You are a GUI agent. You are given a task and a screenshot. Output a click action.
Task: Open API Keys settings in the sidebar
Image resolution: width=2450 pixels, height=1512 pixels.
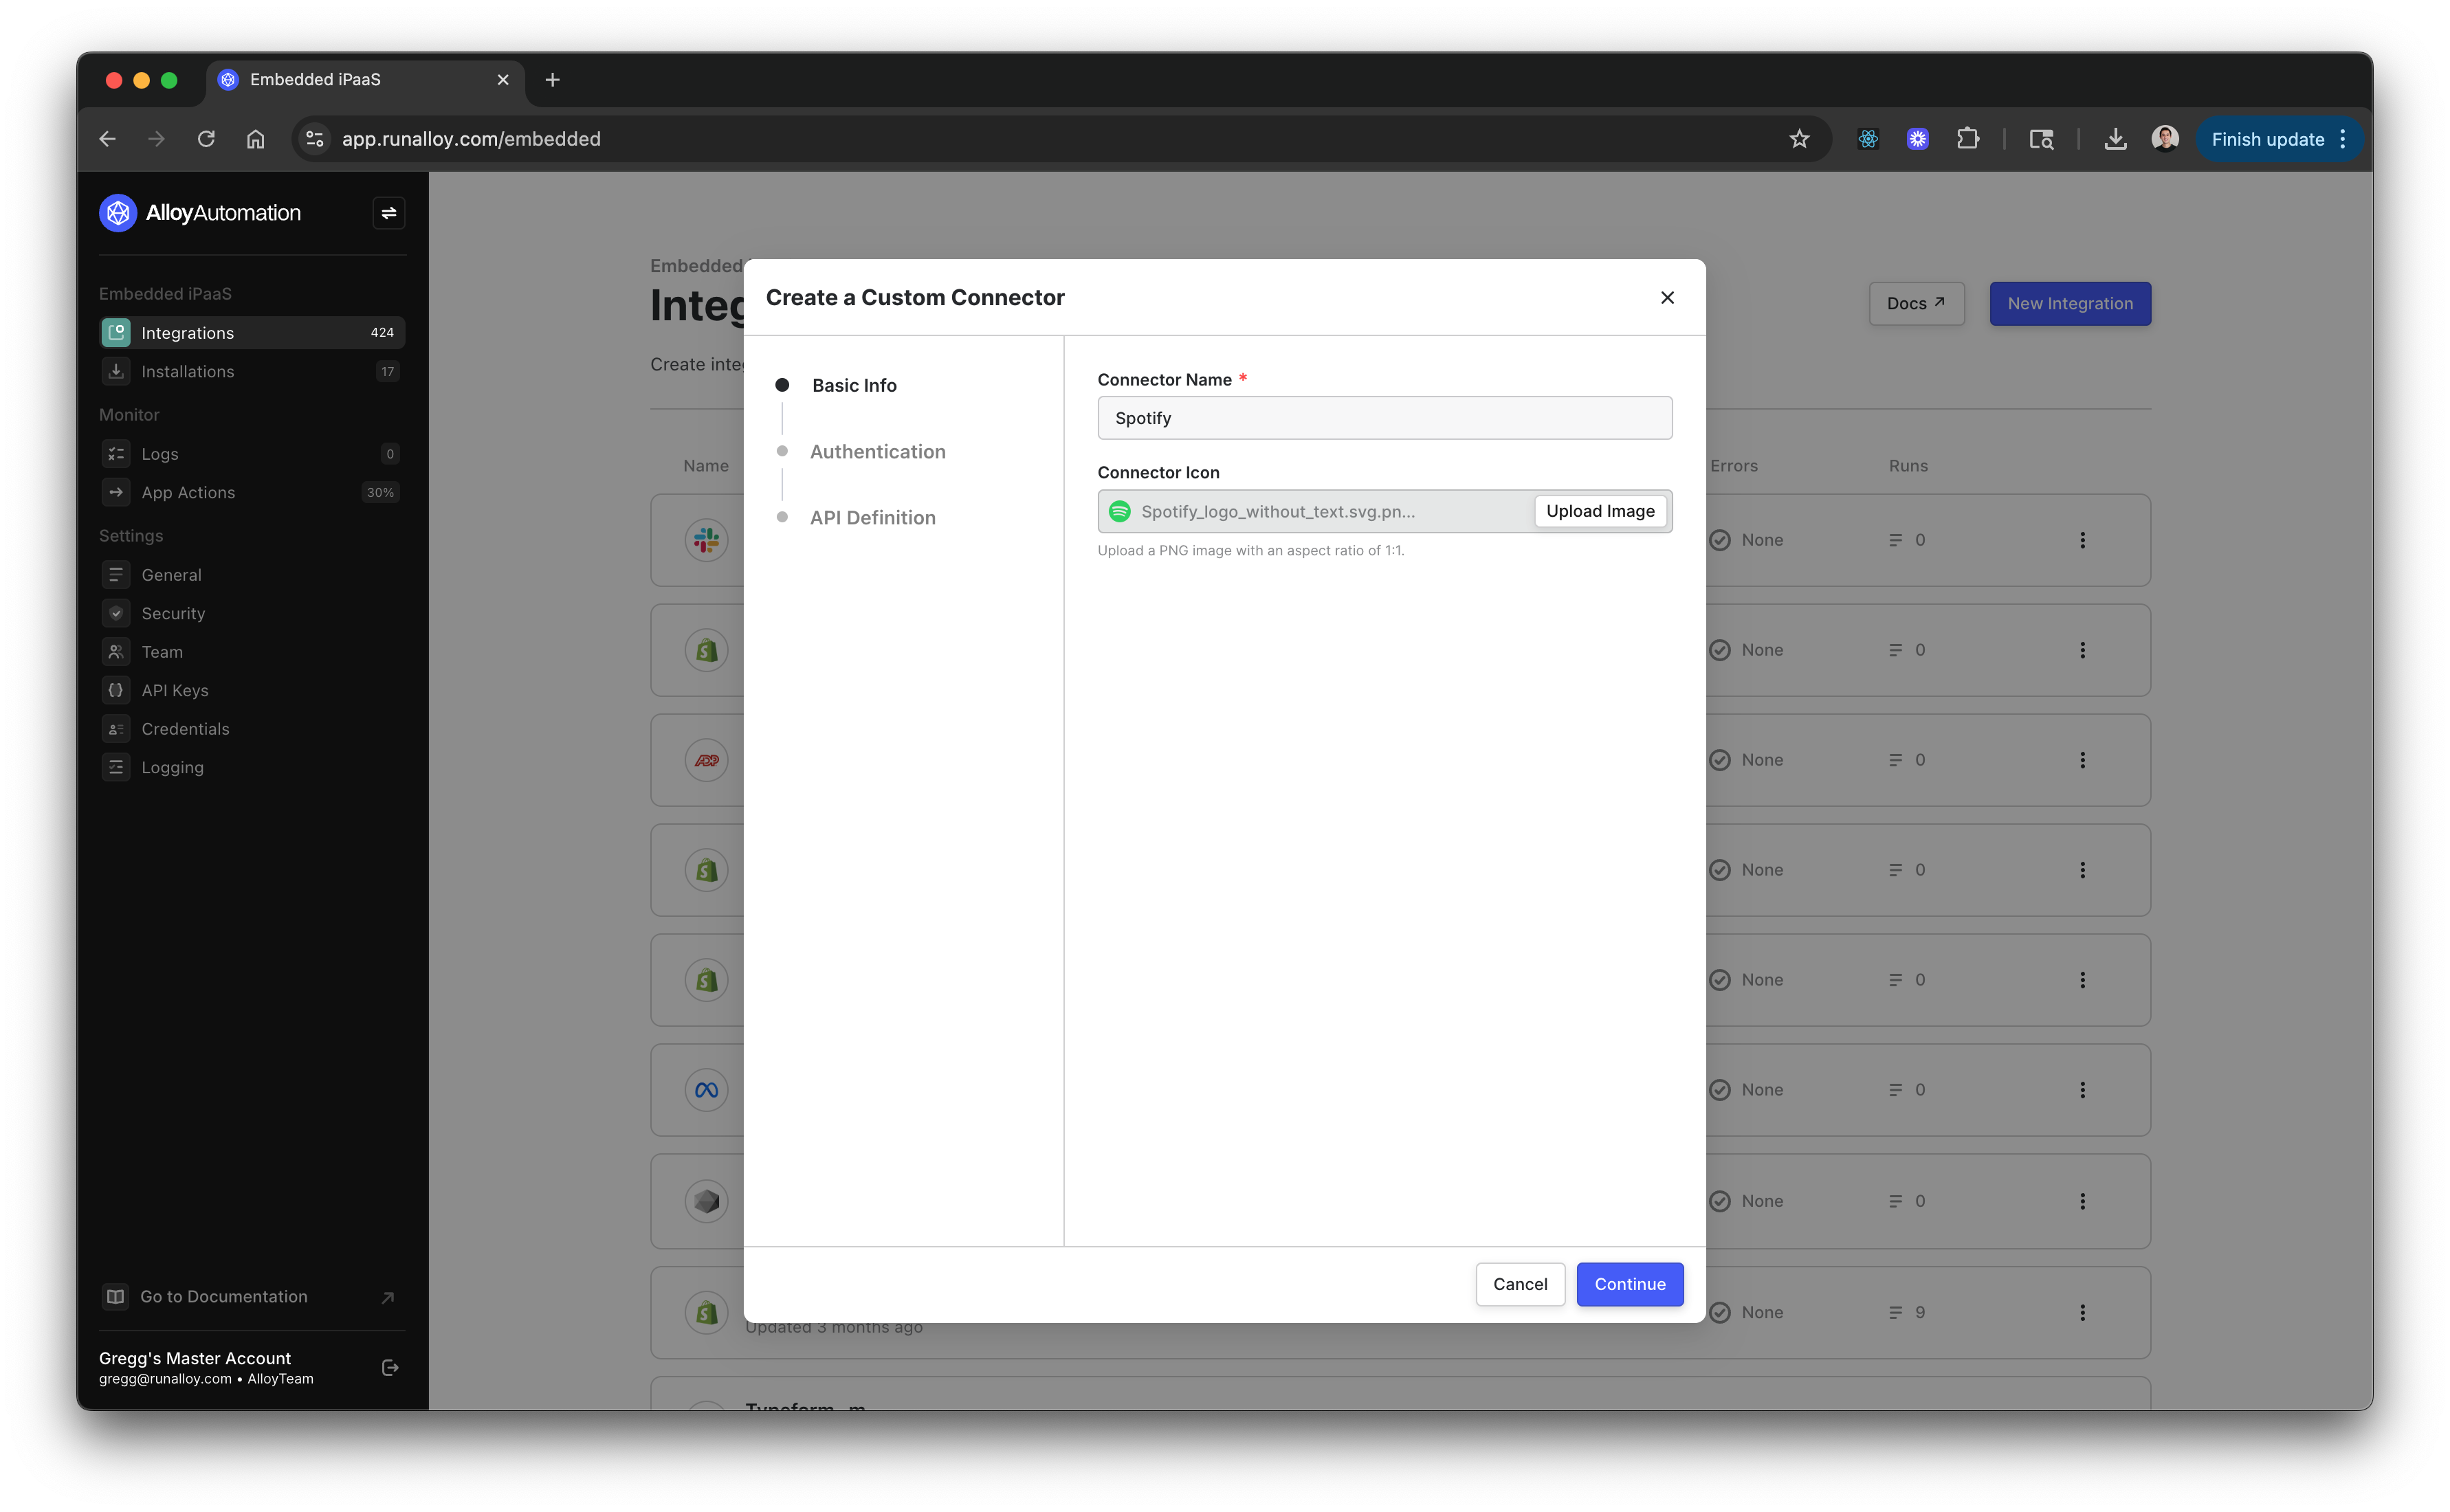click(x=175, y=691)
